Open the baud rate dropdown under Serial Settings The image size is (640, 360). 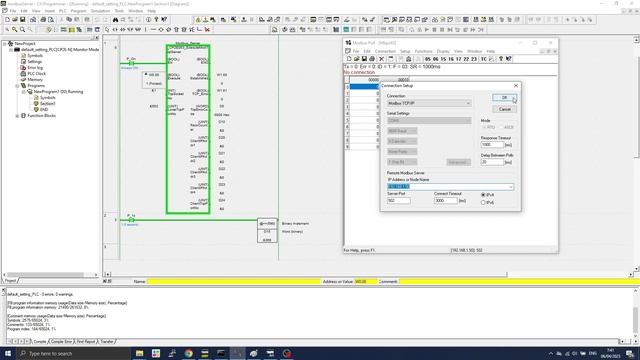point(402,131)
